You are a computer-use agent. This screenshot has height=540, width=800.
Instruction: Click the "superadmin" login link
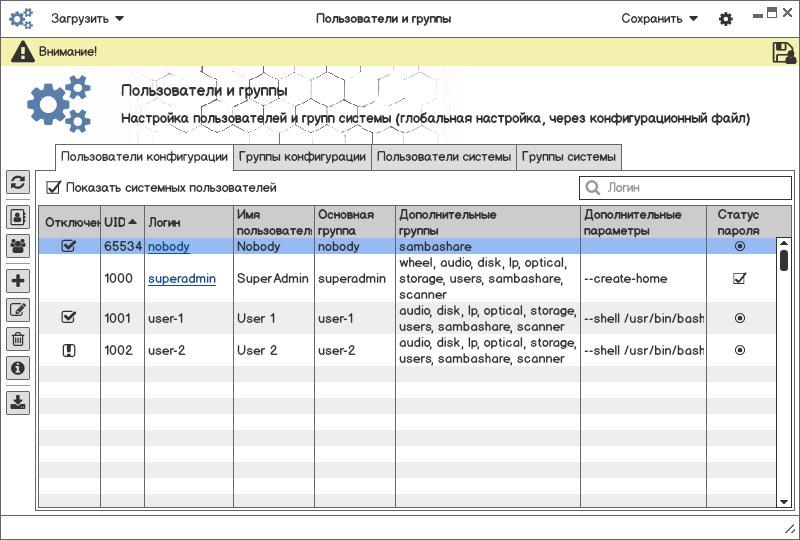pyautogui.click(x=182, y=279)
